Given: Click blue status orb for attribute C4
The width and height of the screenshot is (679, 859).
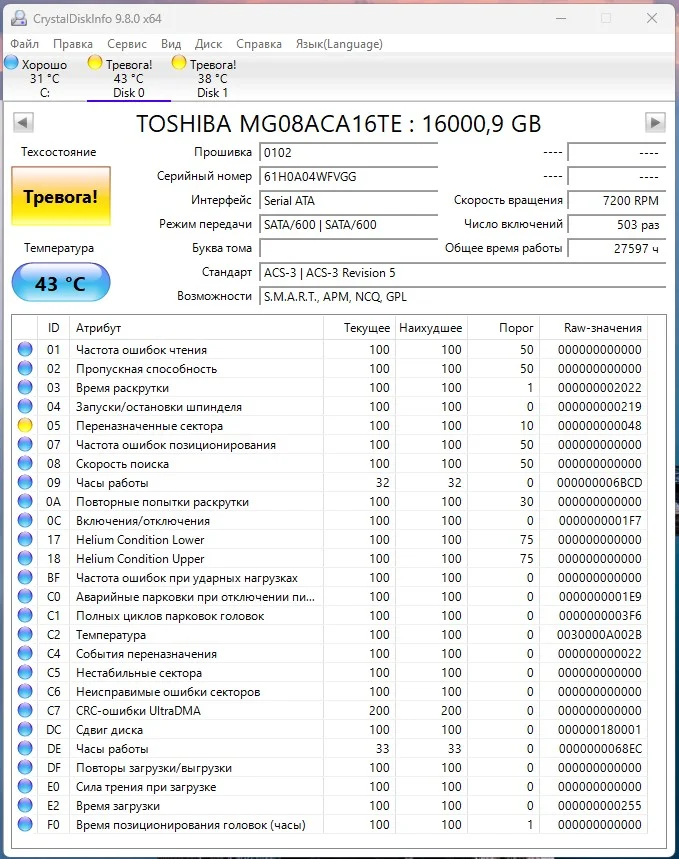Looking at the screenshot, I should [x=25, y=654].
